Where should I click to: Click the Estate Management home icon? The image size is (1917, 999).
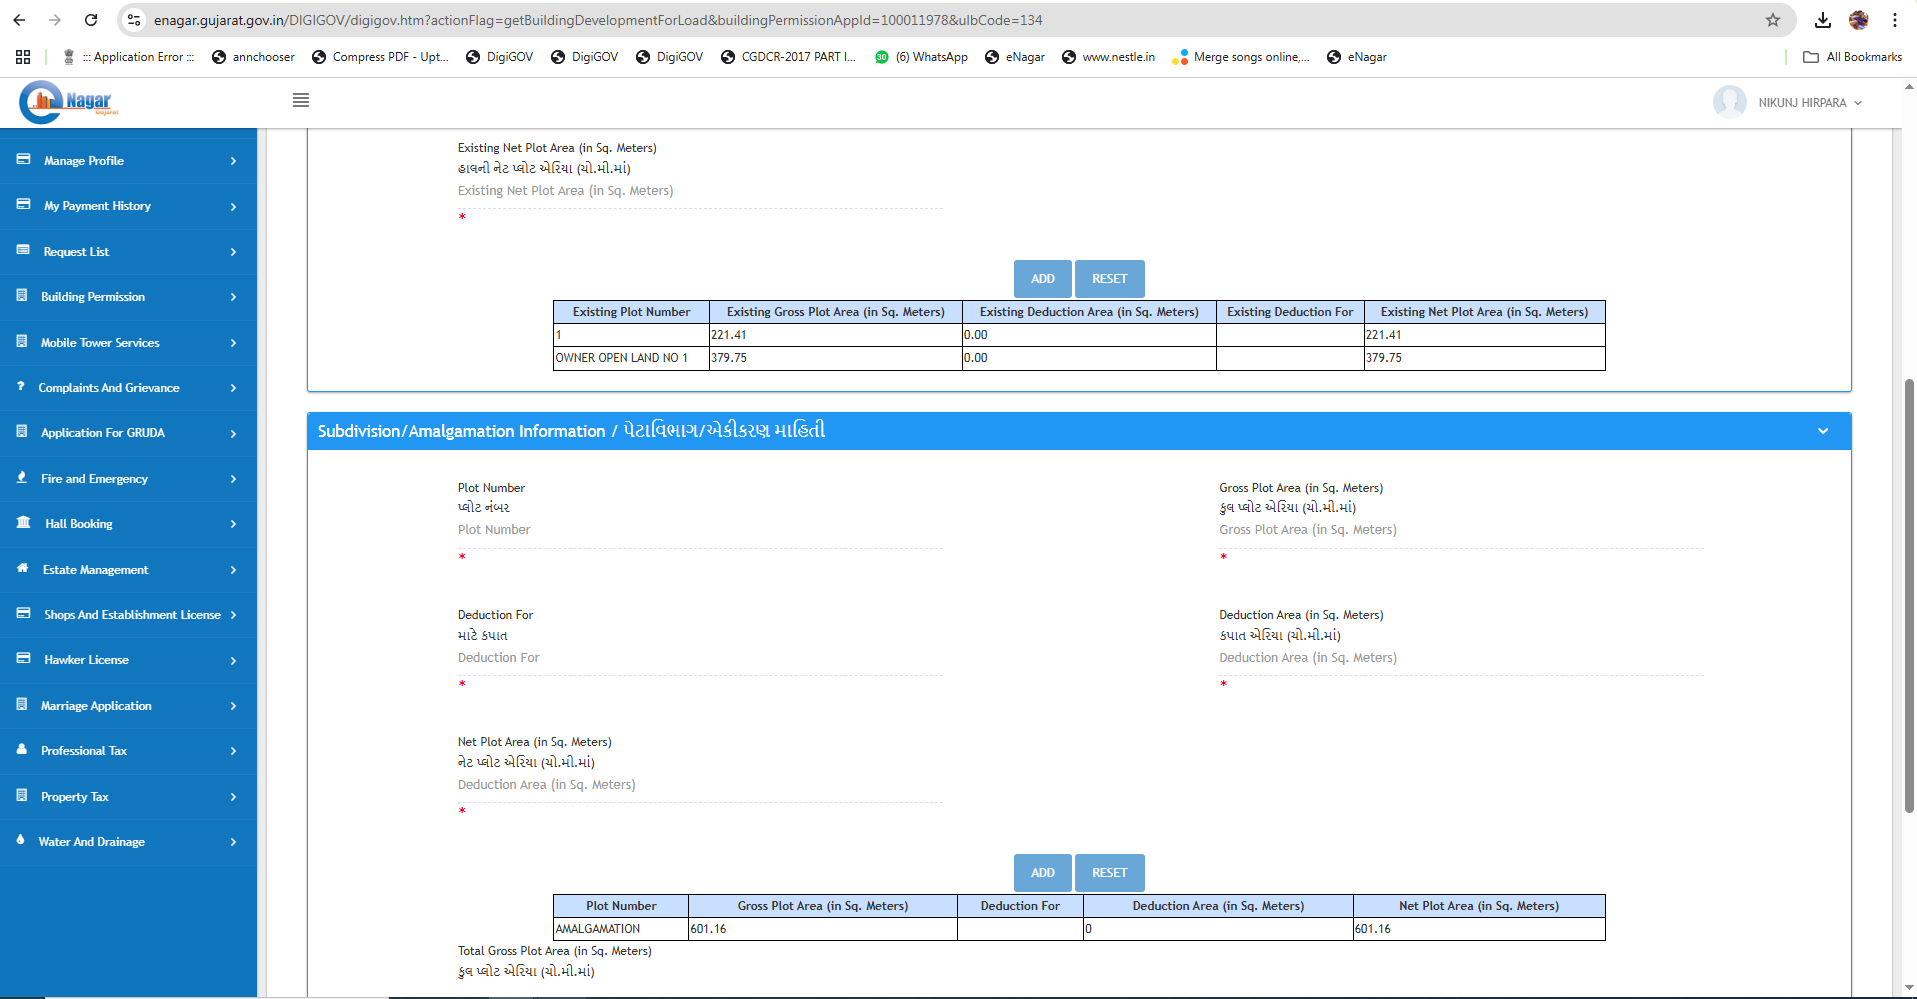22,568
